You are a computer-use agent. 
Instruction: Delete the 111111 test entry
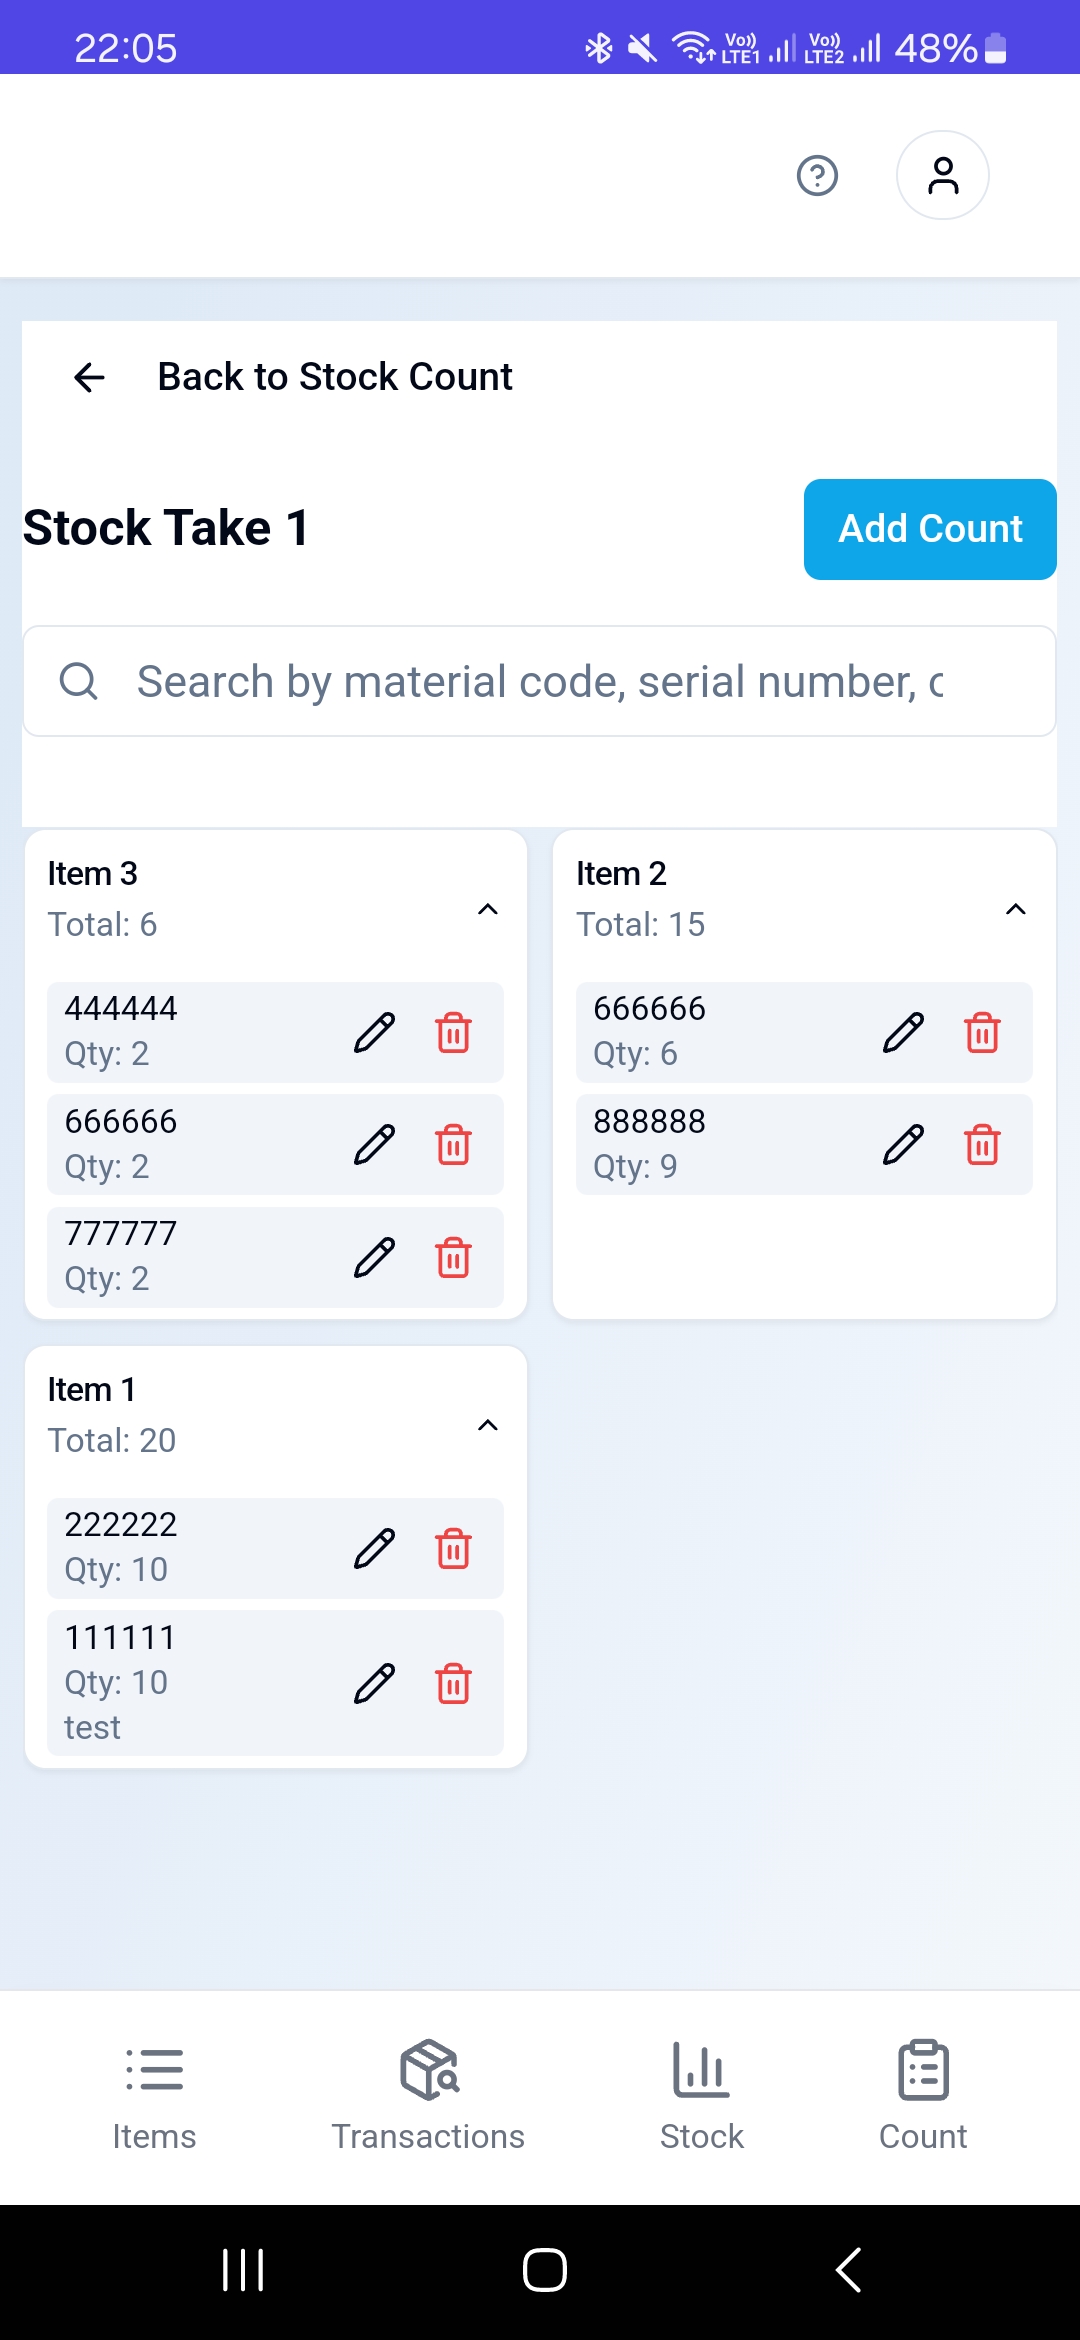tap(453, 1683)
